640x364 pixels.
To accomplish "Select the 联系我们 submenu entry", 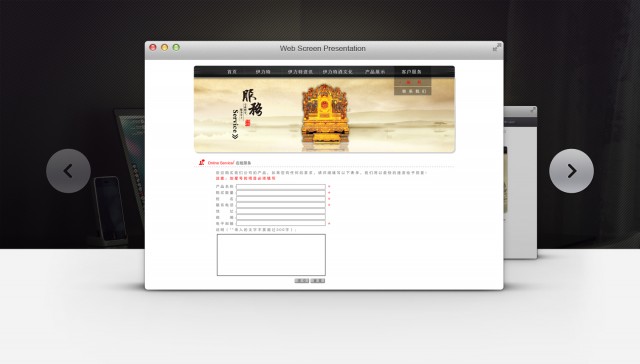I will tap(413, 91).
